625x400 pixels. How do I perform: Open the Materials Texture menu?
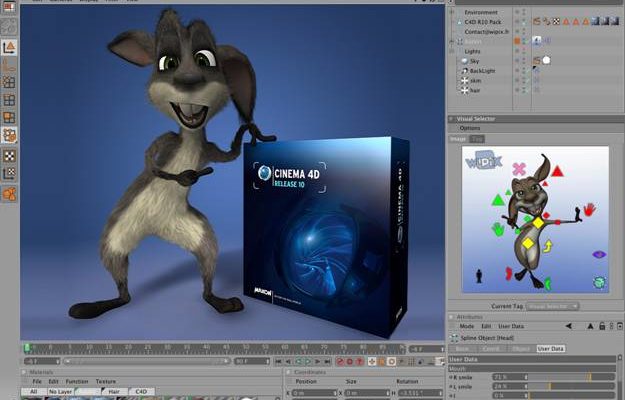106,381
